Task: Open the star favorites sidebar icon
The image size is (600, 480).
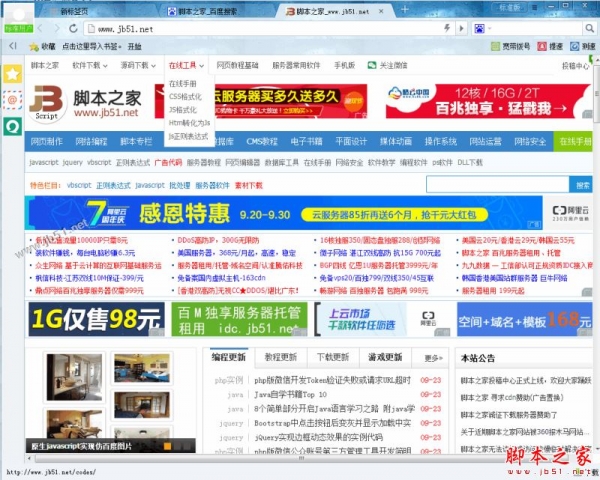Action: click(x=13, y=74)
